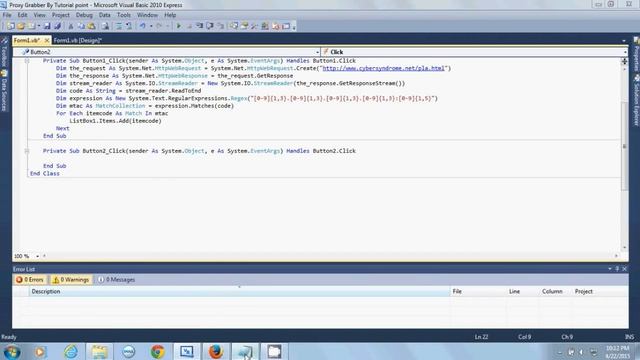Click the Open File toolbar icon
The width and height of the screenshot is (640, 360).
click(20, 26)
